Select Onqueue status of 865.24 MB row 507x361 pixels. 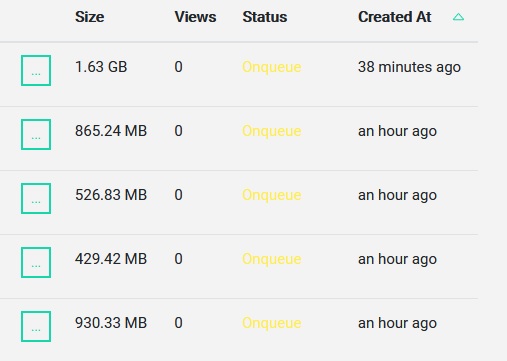click(272, 131)
